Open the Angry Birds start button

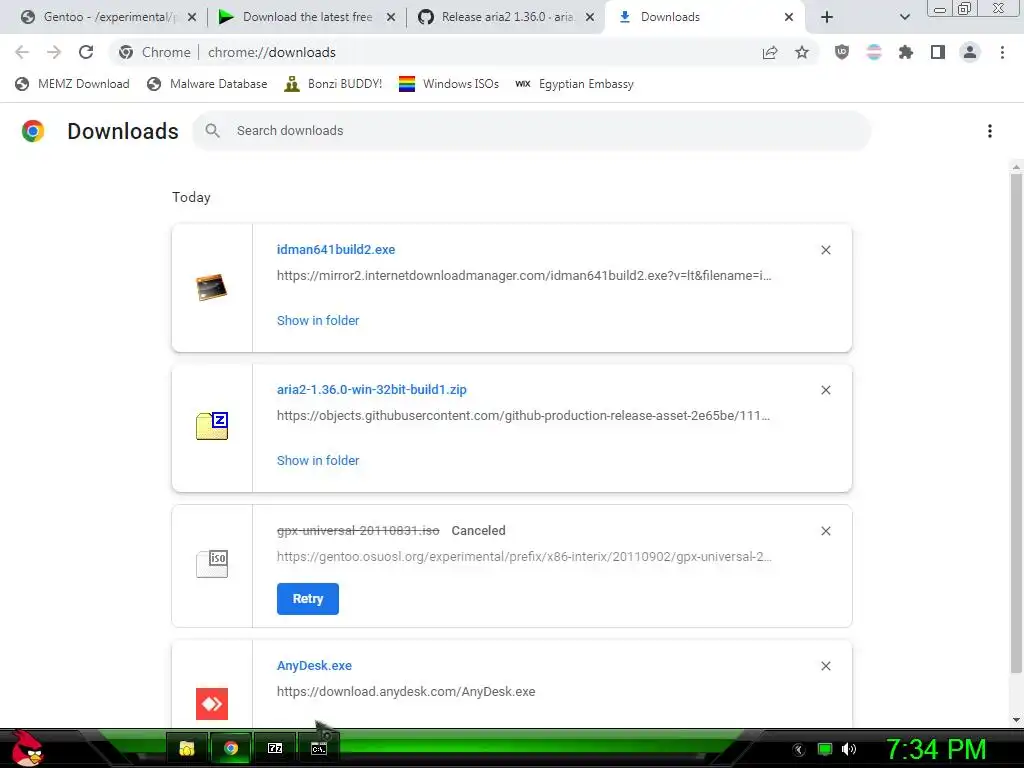[x=26, y=748]
